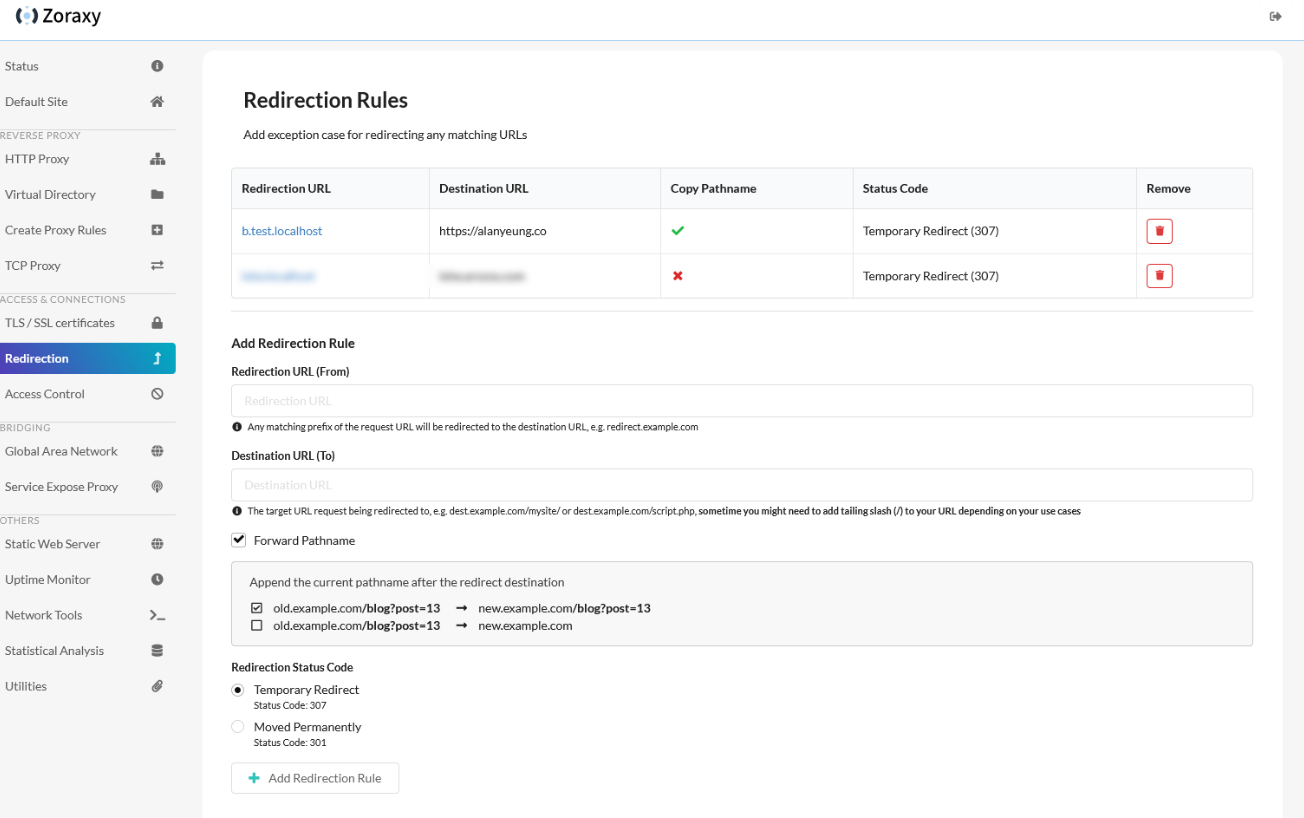Click the TLS / SSL certificates lock icon
The height and width of the screenshot is (818, 1304).
tap(157, 323)
